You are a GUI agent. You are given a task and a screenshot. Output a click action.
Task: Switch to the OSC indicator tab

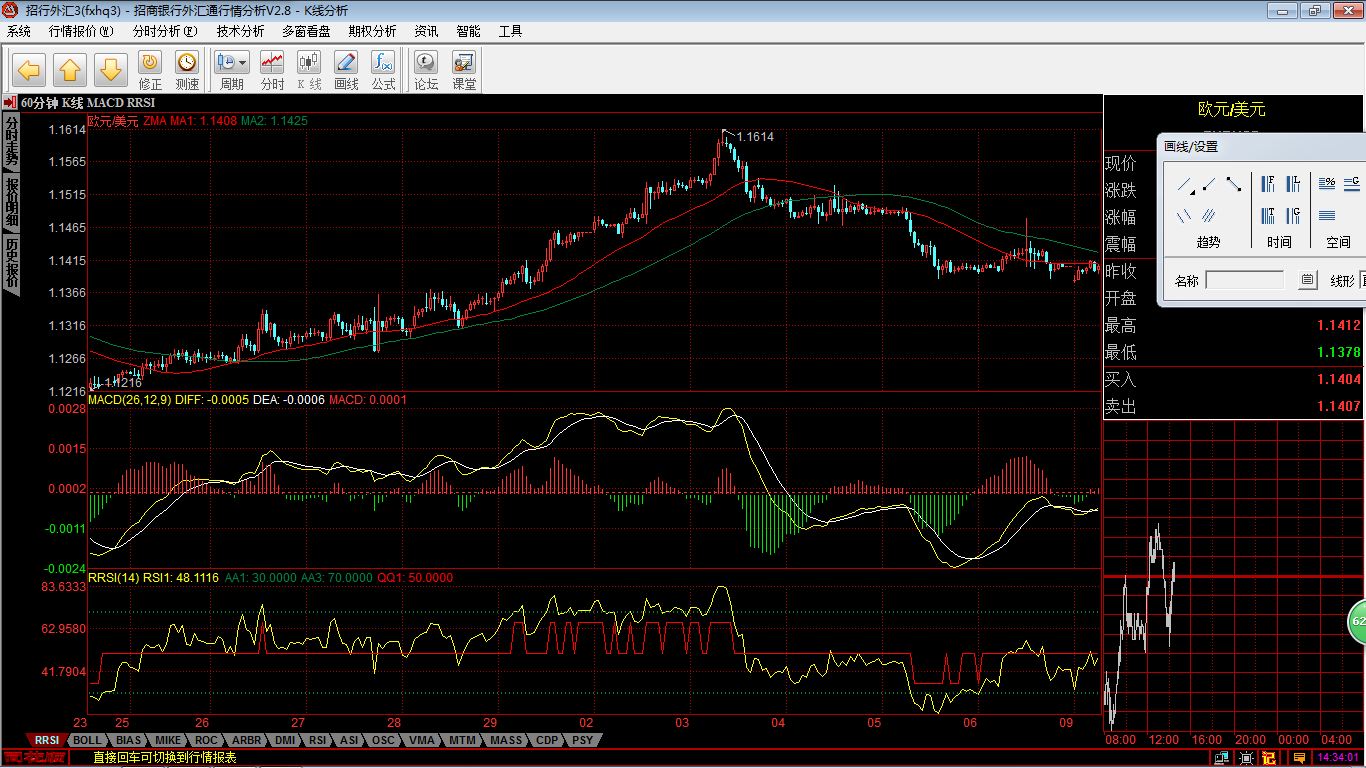pyautogui.click(x=383, y=740)
